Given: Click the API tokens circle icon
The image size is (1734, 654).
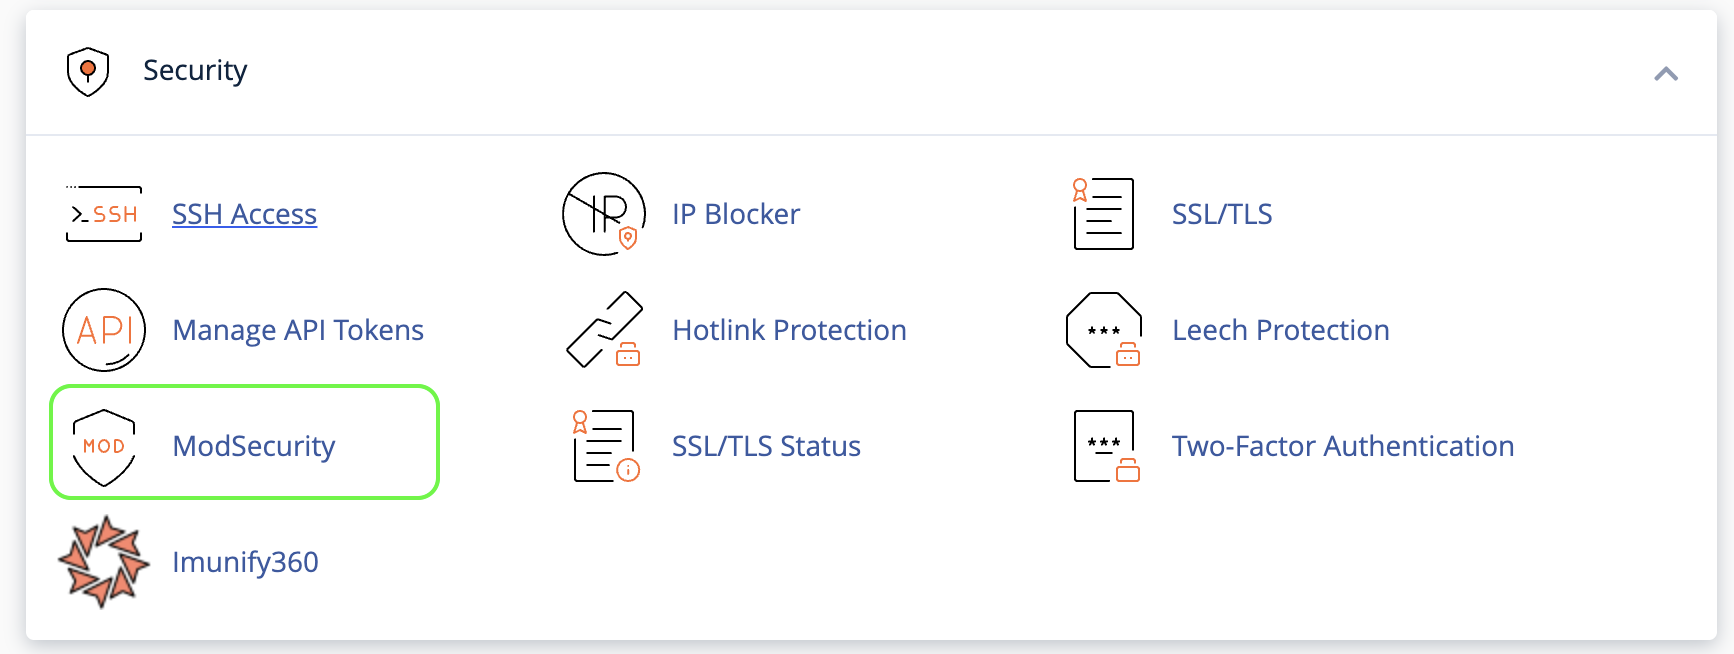Looking at the screenshot, I should pos(104,330).
